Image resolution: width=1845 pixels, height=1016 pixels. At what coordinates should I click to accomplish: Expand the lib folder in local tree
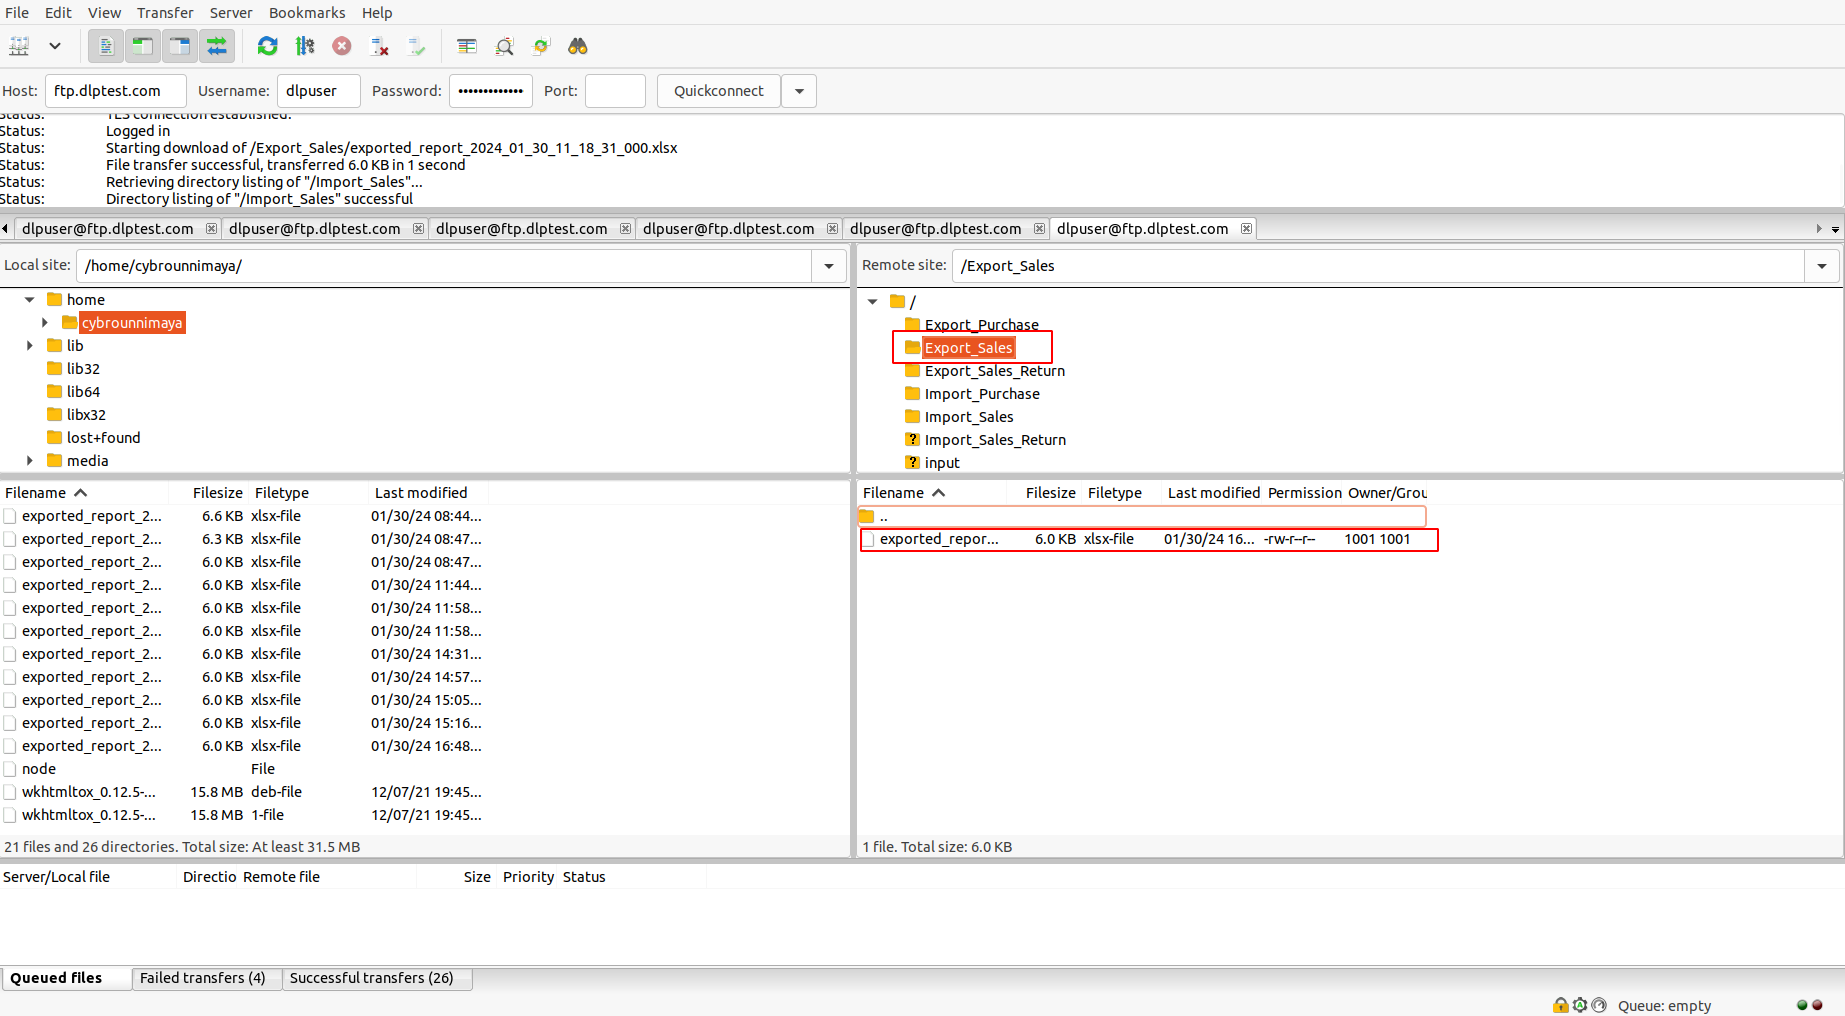[x=30, y=346]
